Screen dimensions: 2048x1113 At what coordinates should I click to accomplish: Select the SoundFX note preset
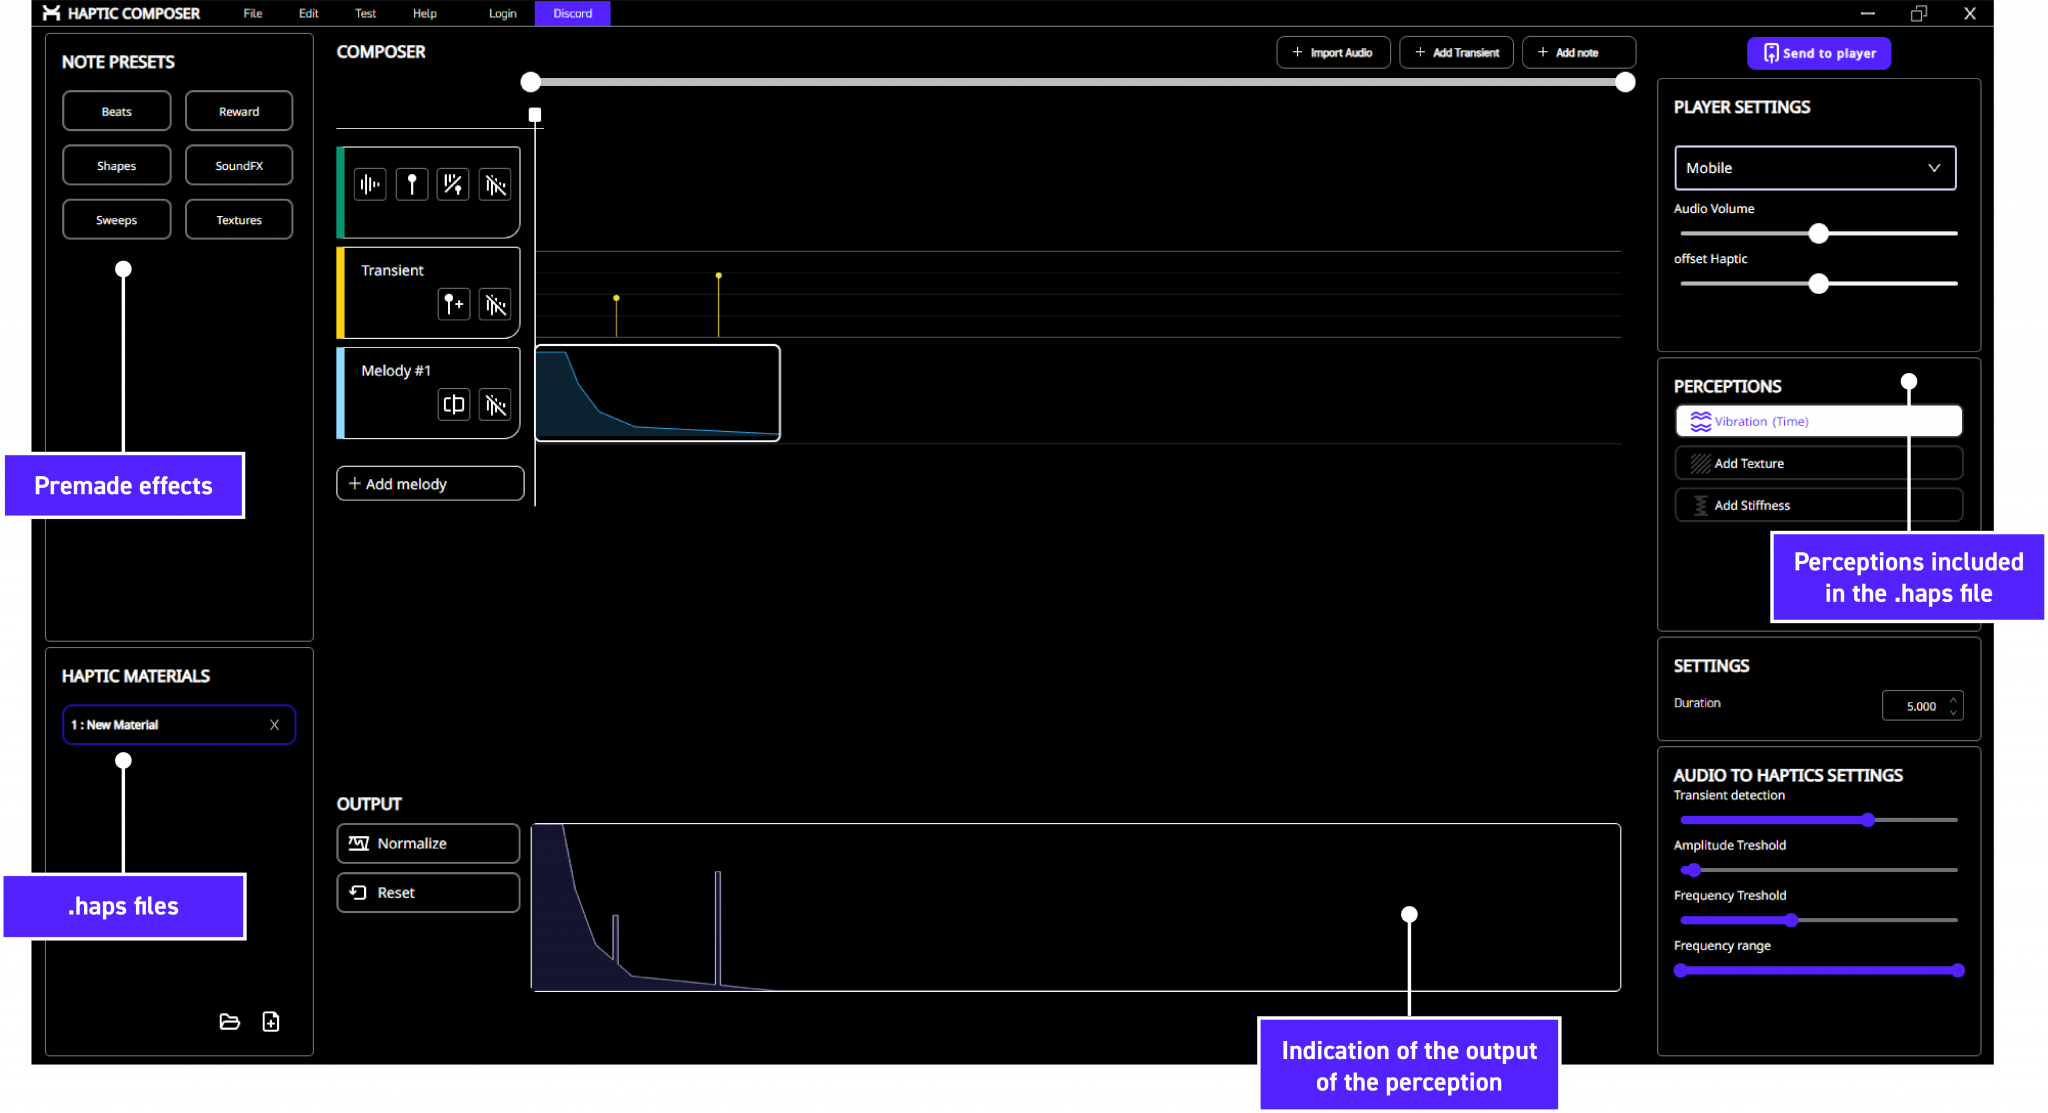click(x=239, y=165)
